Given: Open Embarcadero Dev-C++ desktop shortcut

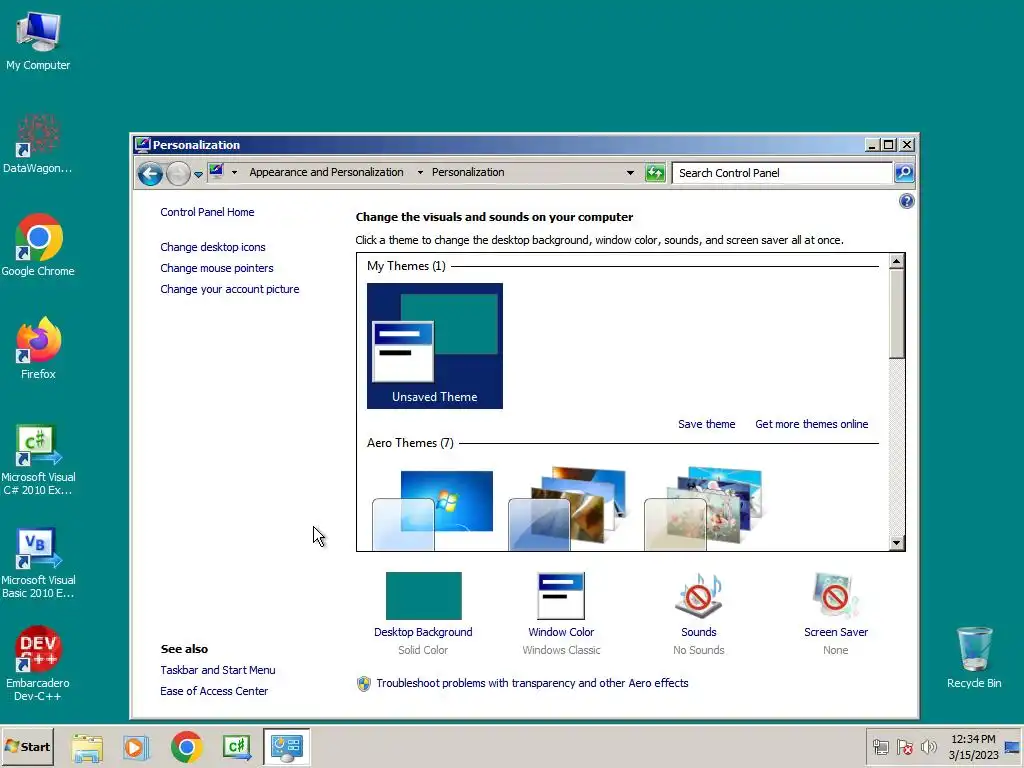Looking at the screenshot, I should [x=38, y=664].
